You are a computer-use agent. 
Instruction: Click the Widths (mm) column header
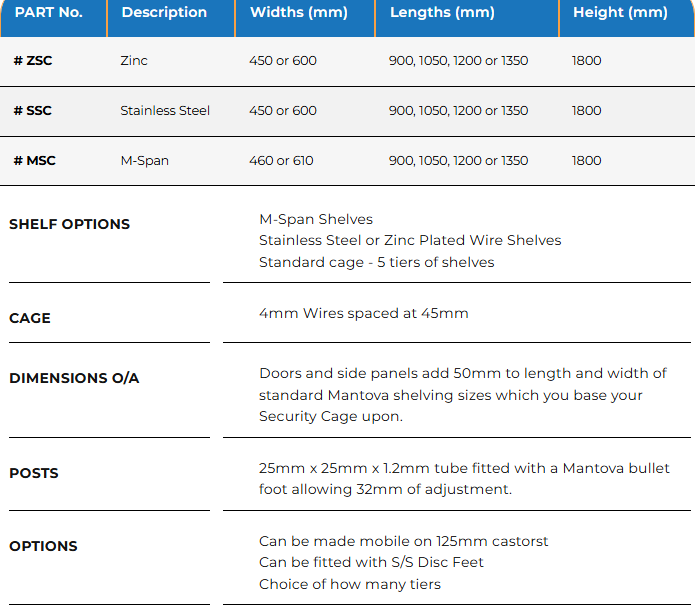(x=300, y=13)
